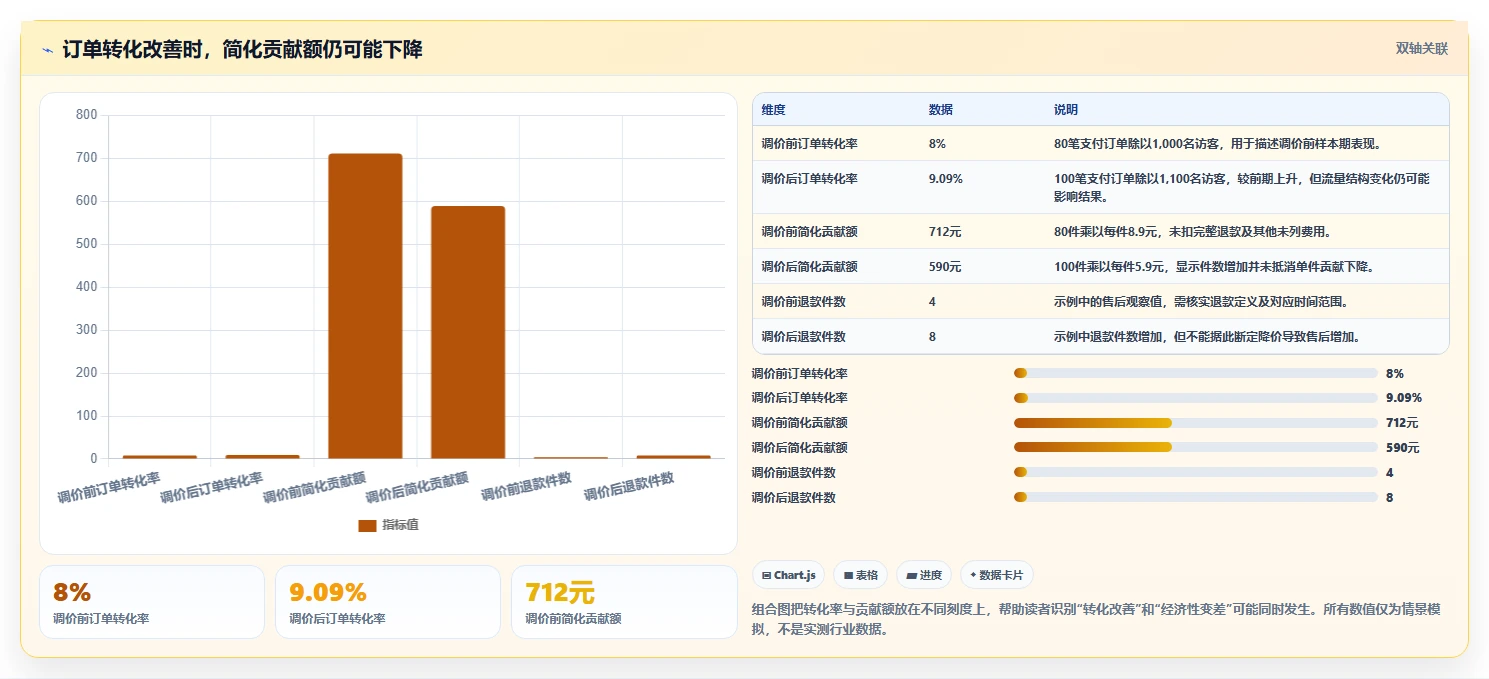
Task: Click the x-axis label 调价前退款件数
Action: pos(526,486)
